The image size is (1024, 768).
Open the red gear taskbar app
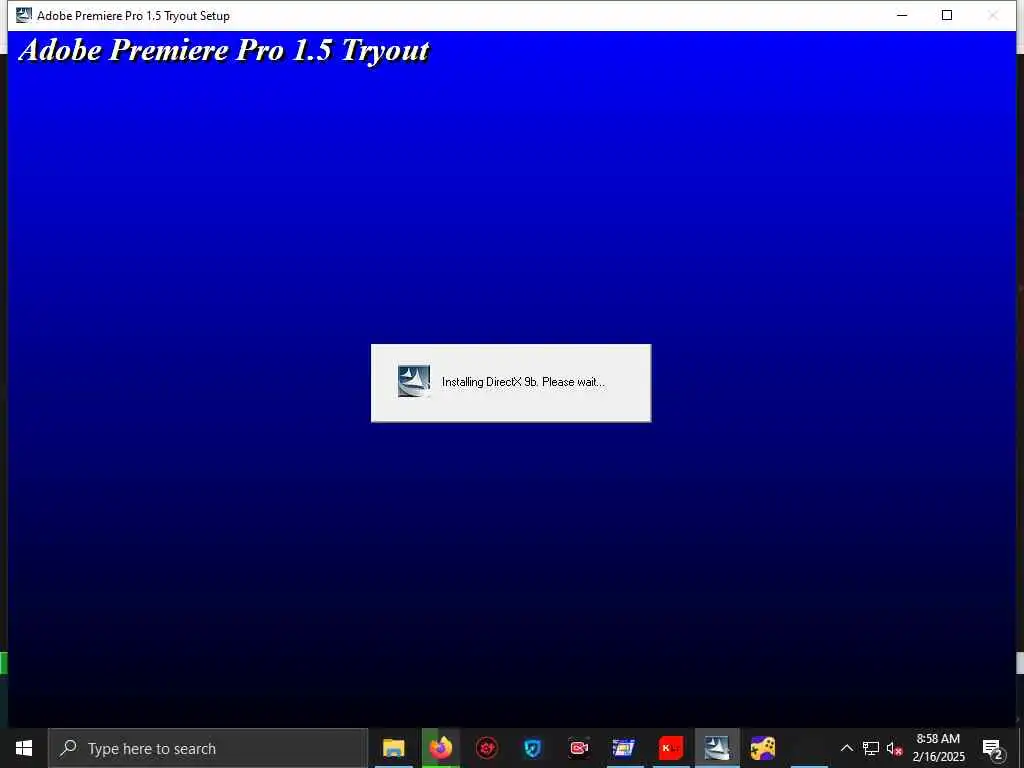click(487, 748)
